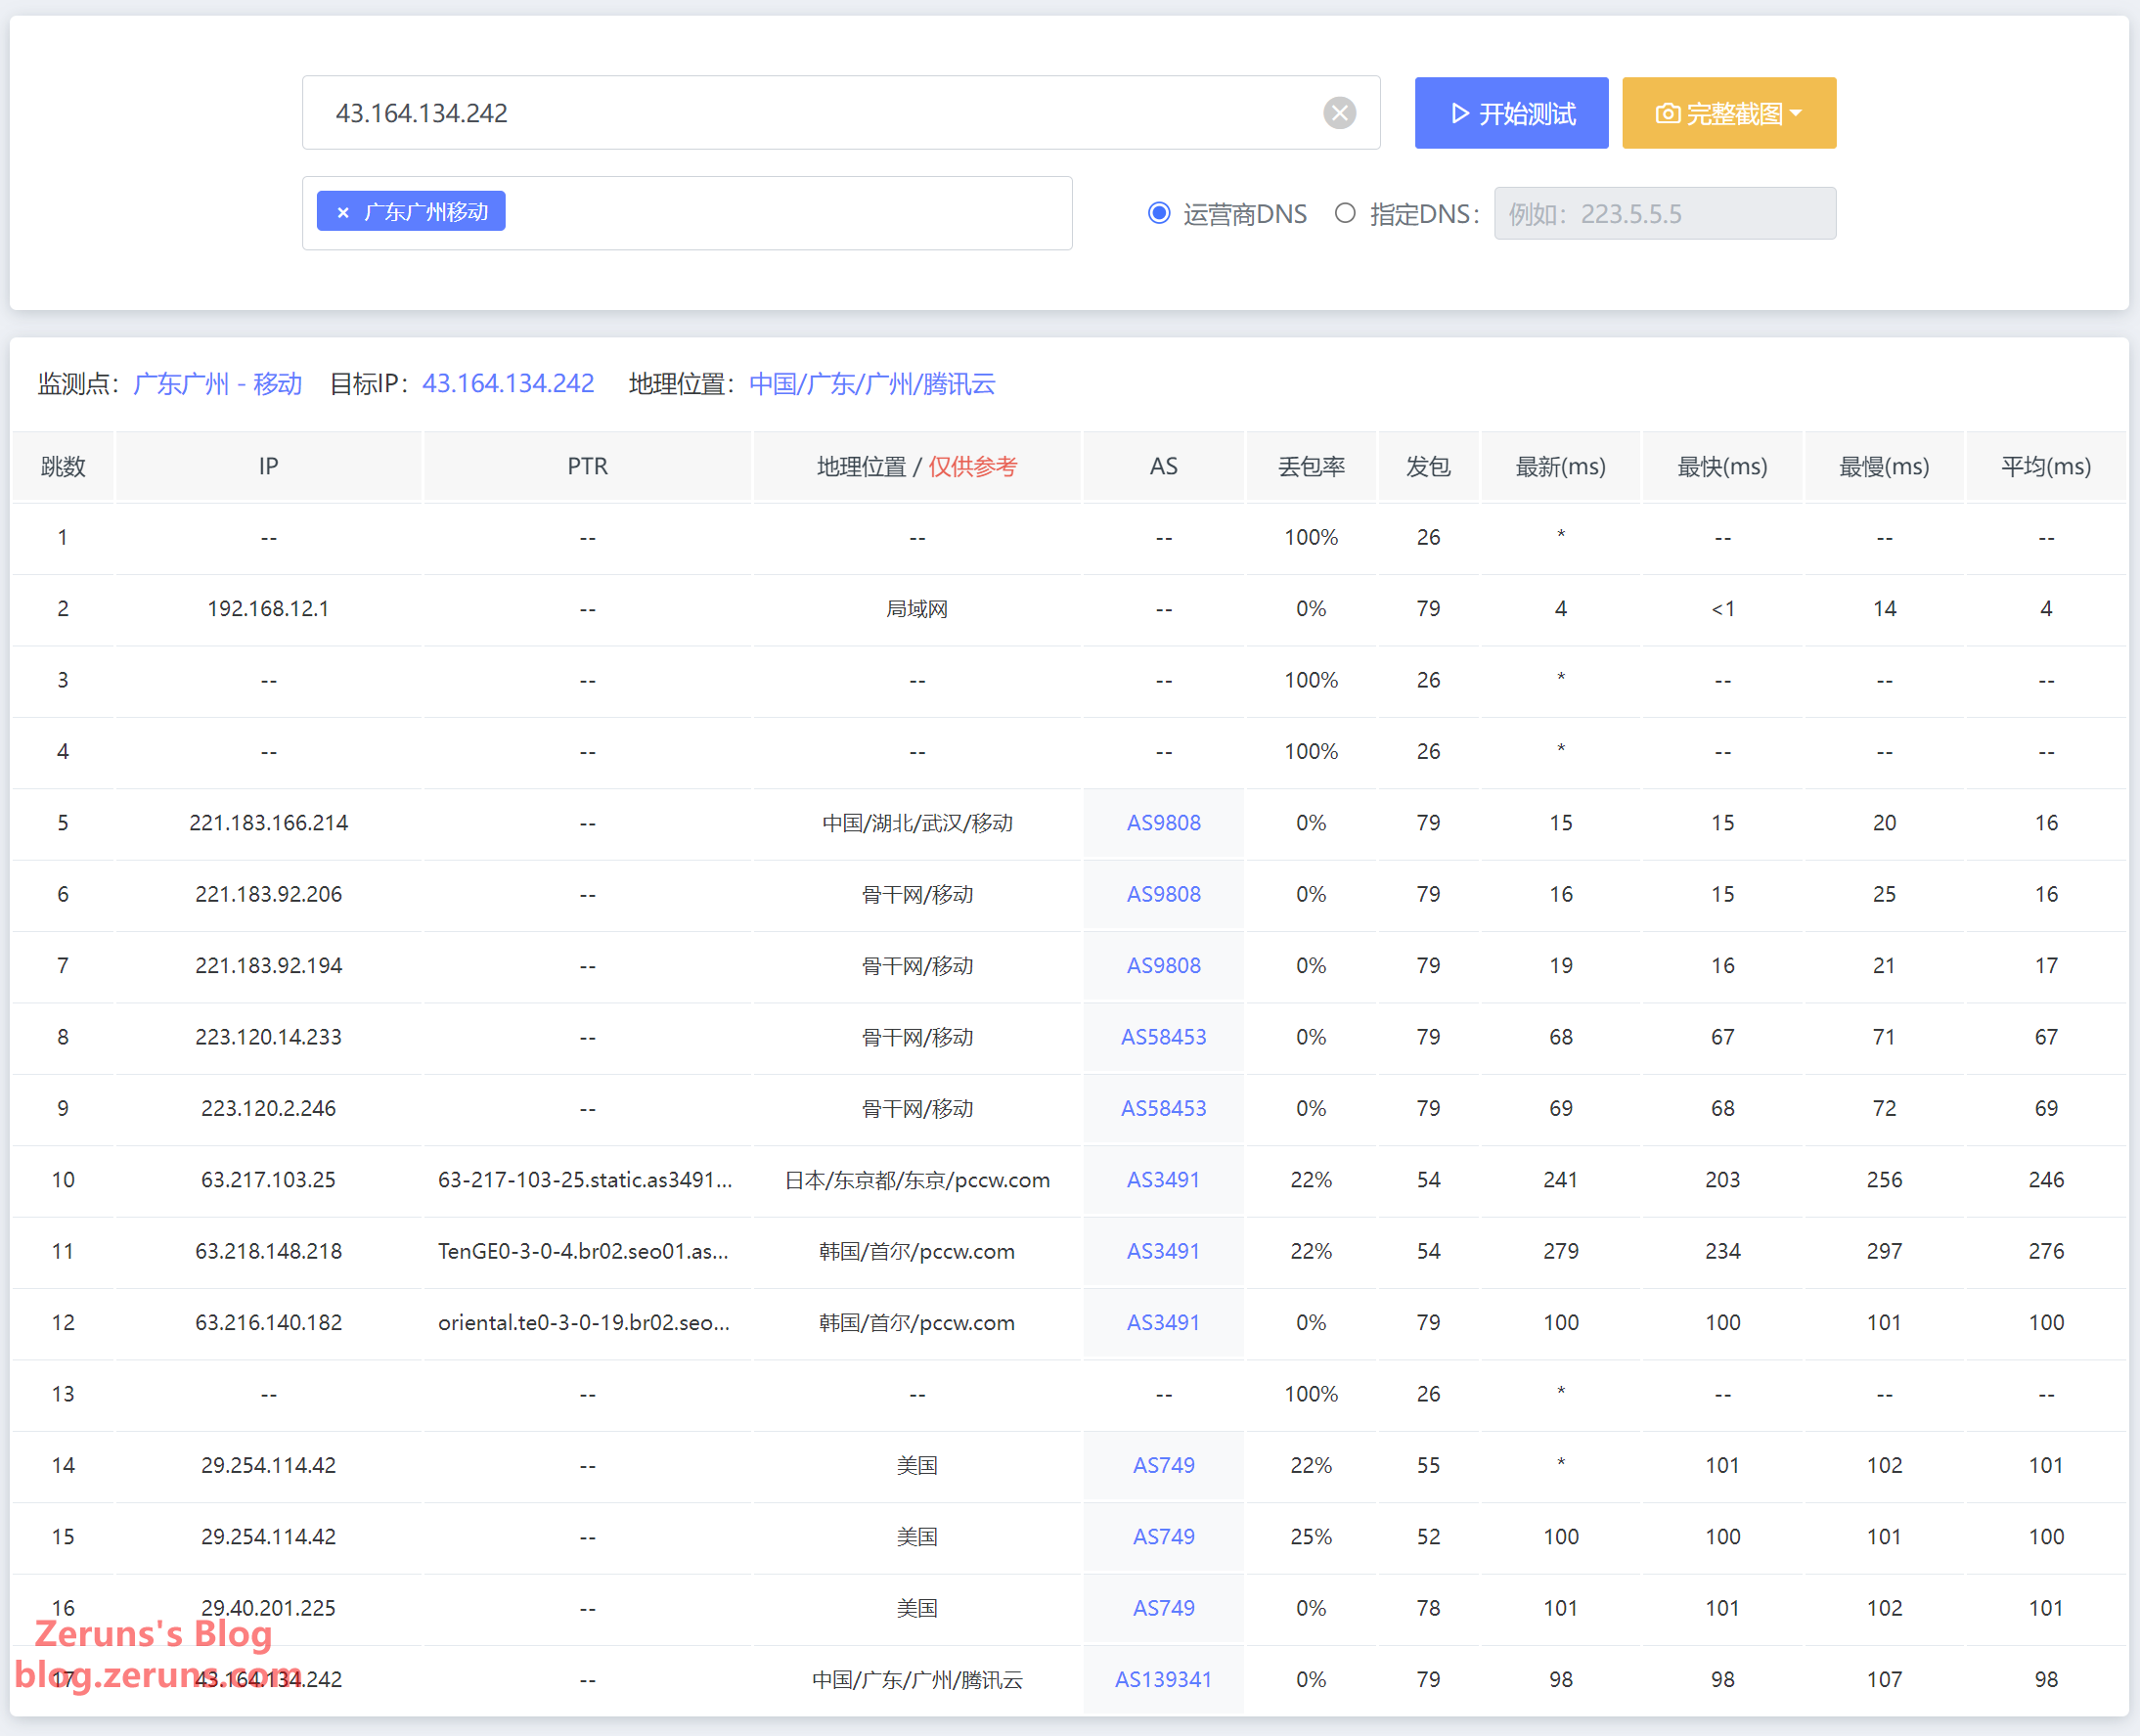
Task: Click the camera icon on screenshot button
Action: click(1667, 113)
